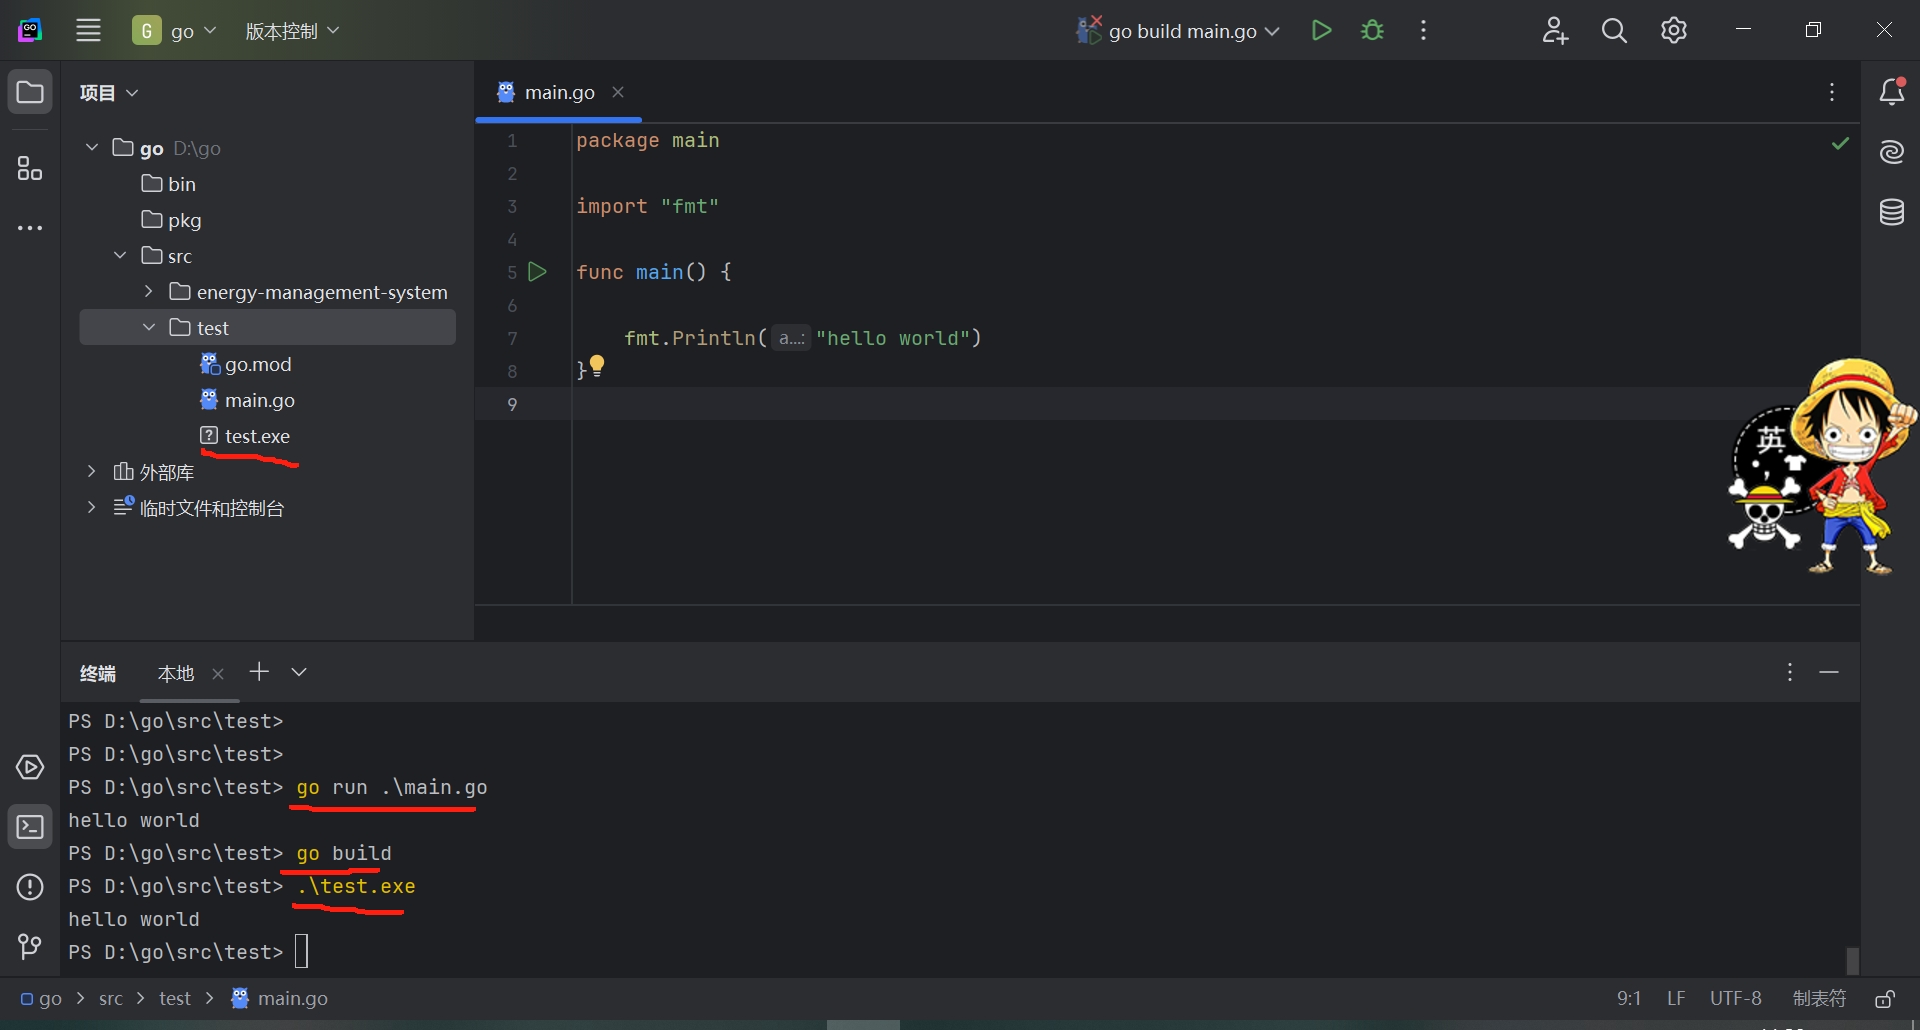The width and height of the screenshot is (1920, 1030).
Task: Open the Notifications bell panel
Action: coord(1892,92)
